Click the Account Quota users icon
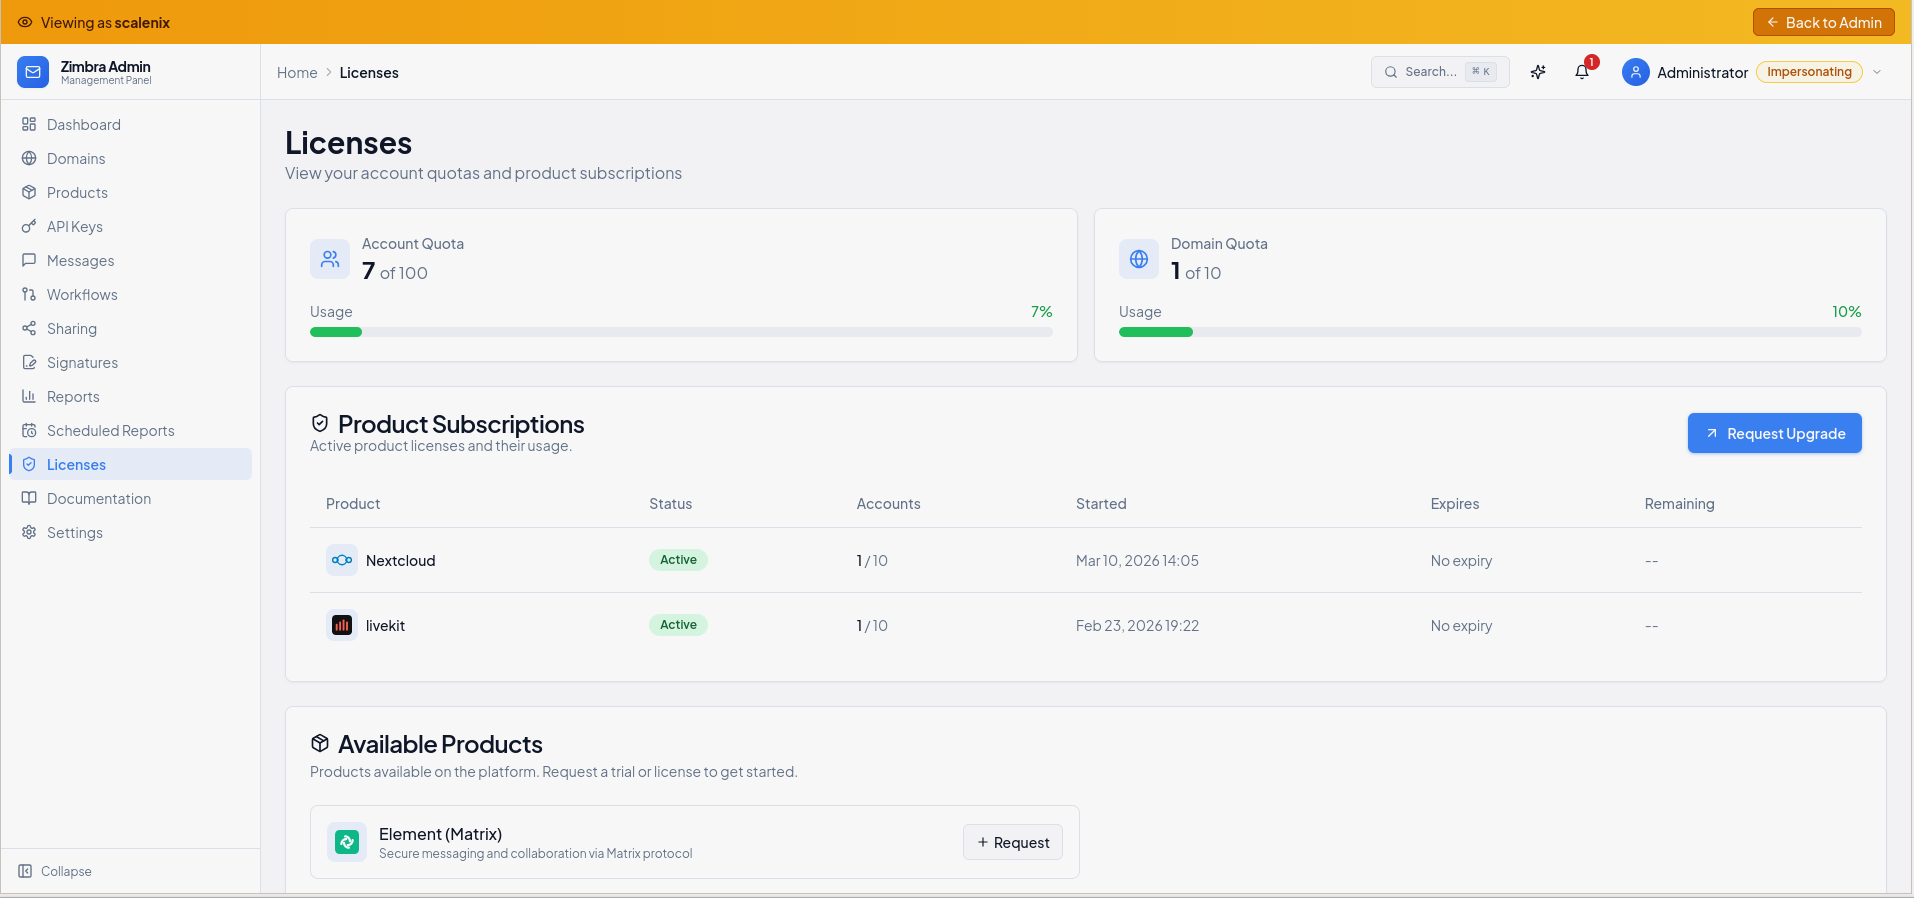Screen dimensions: 1914x898 [330, 259]
